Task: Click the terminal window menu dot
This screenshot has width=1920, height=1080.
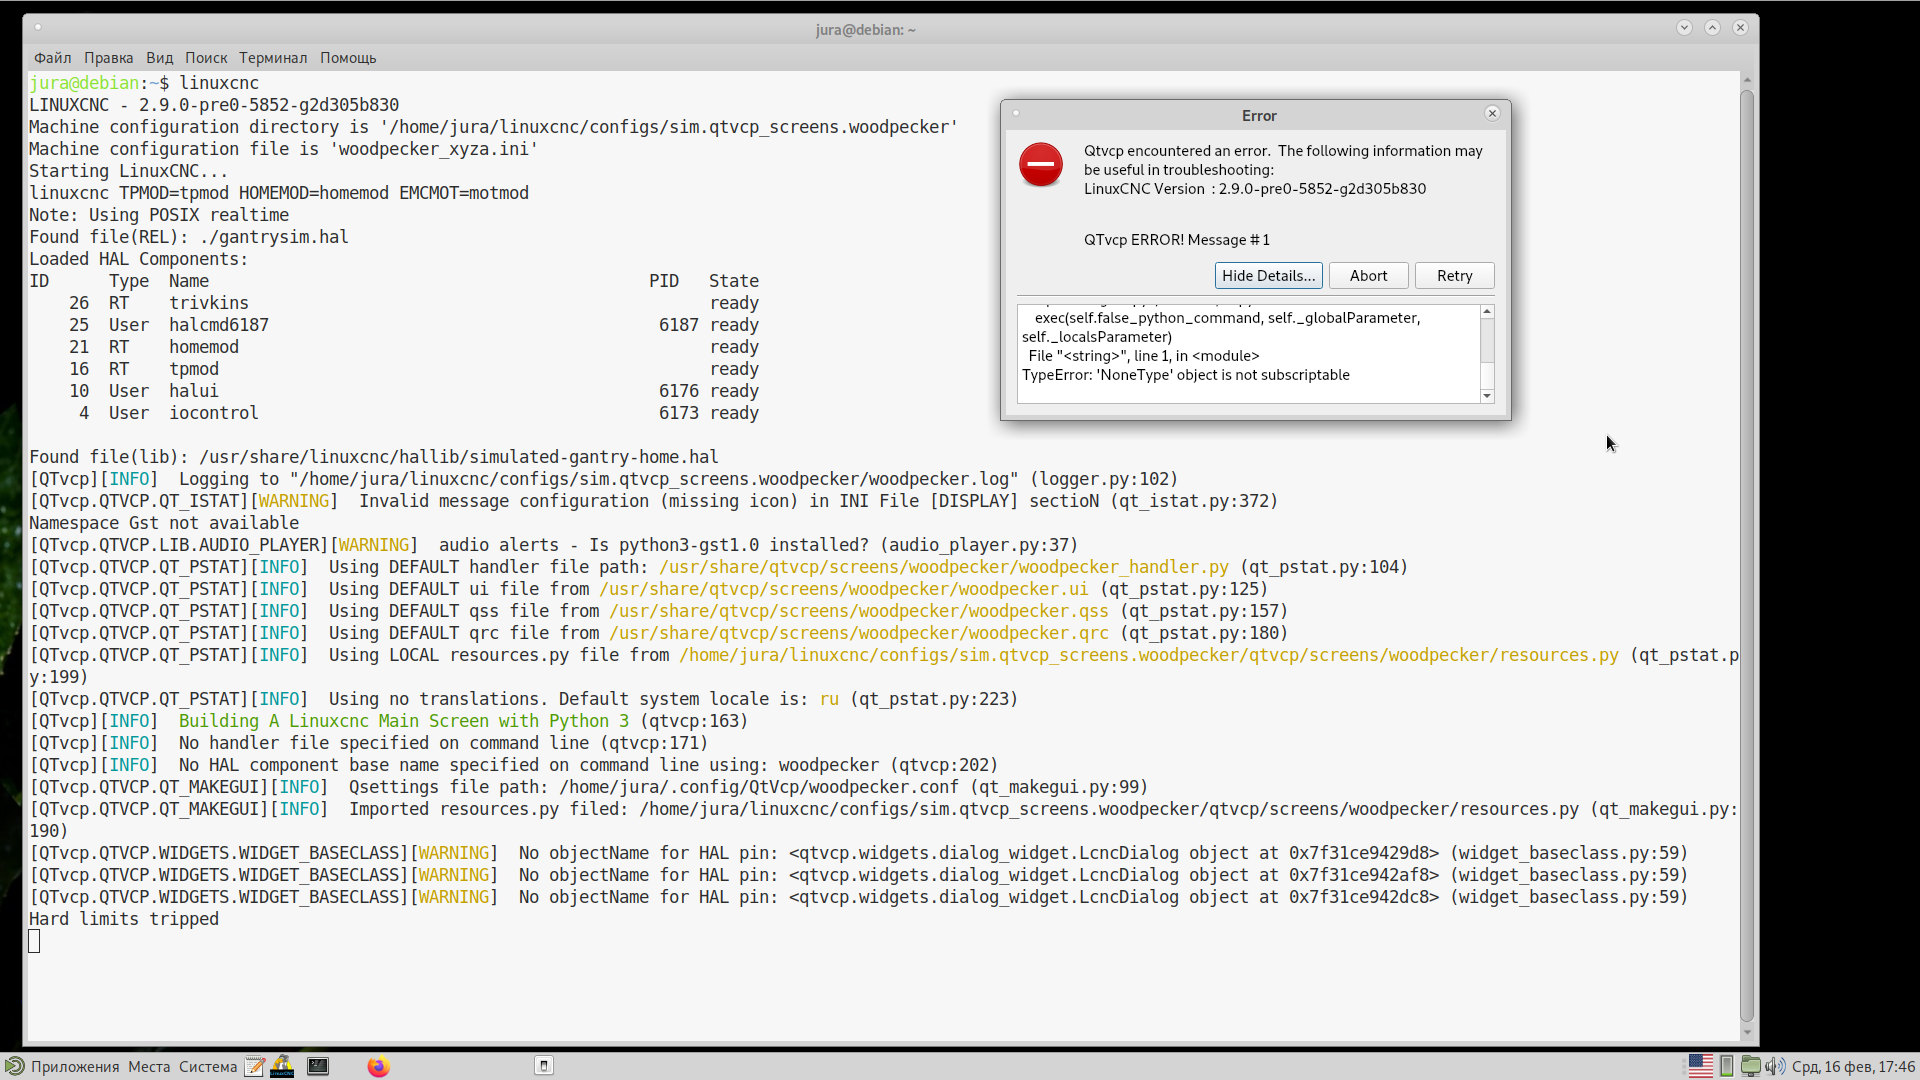Action: (x=38, y=27)
